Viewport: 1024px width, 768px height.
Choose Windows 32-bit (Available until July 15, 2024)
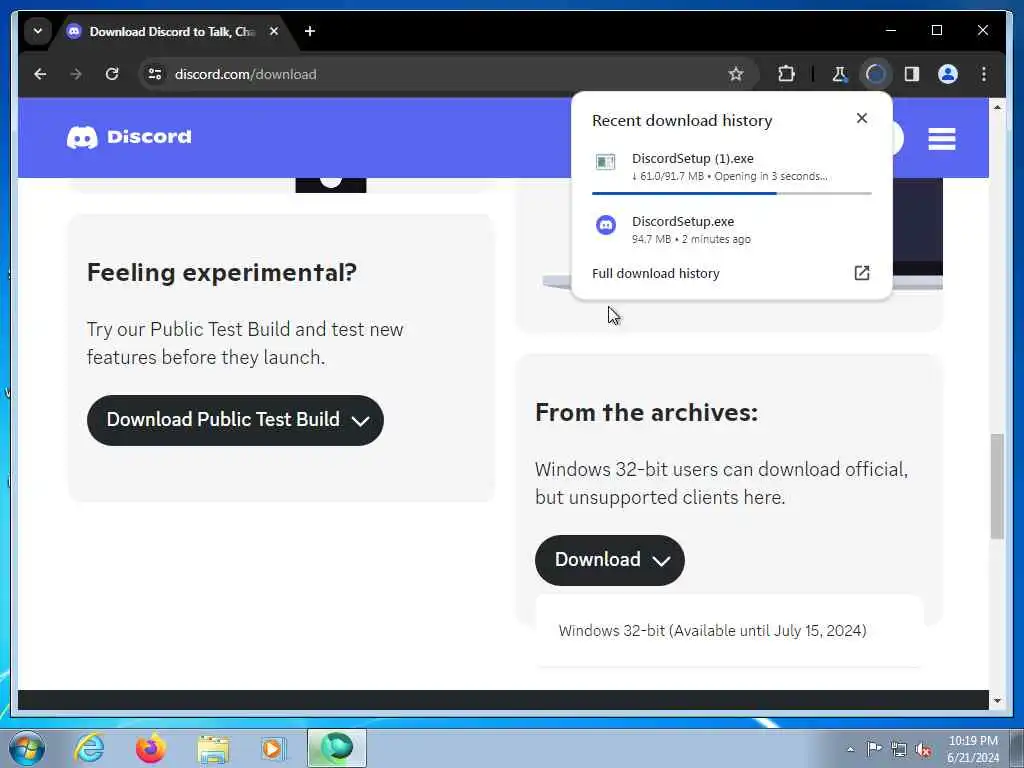[x=712, y=631]
